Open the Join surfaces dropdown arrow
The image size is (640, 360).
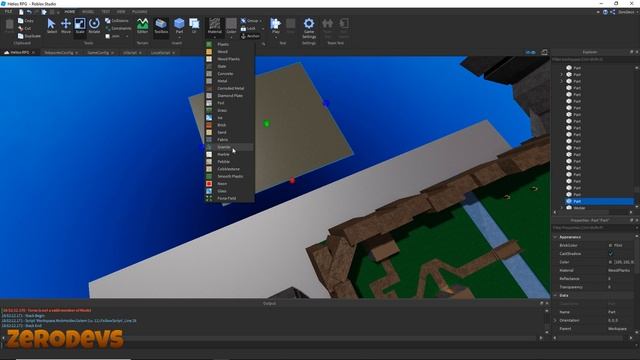(127, 36)
